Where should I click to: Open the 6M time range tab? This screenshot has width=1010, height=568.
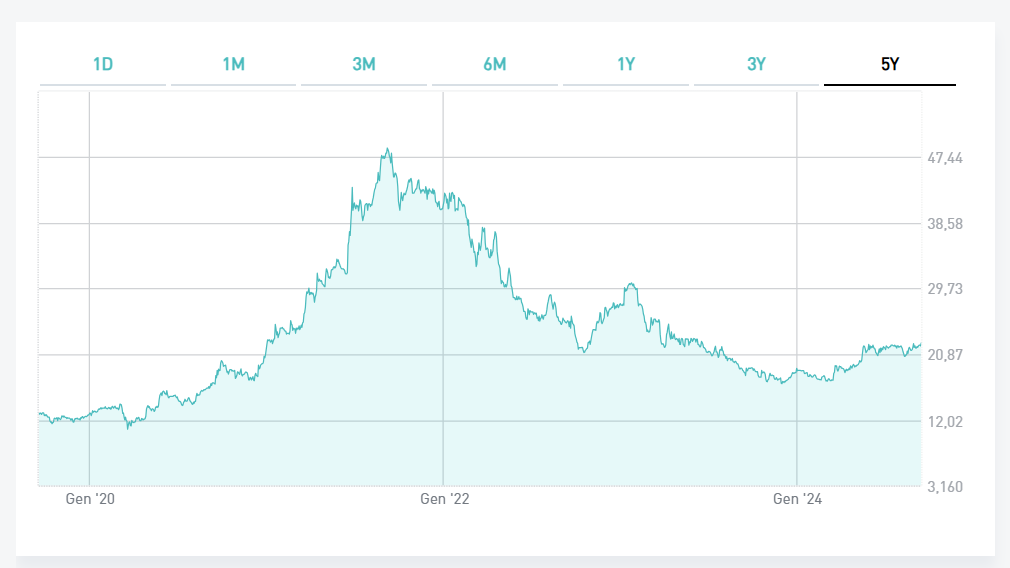[x=494, y=65]
